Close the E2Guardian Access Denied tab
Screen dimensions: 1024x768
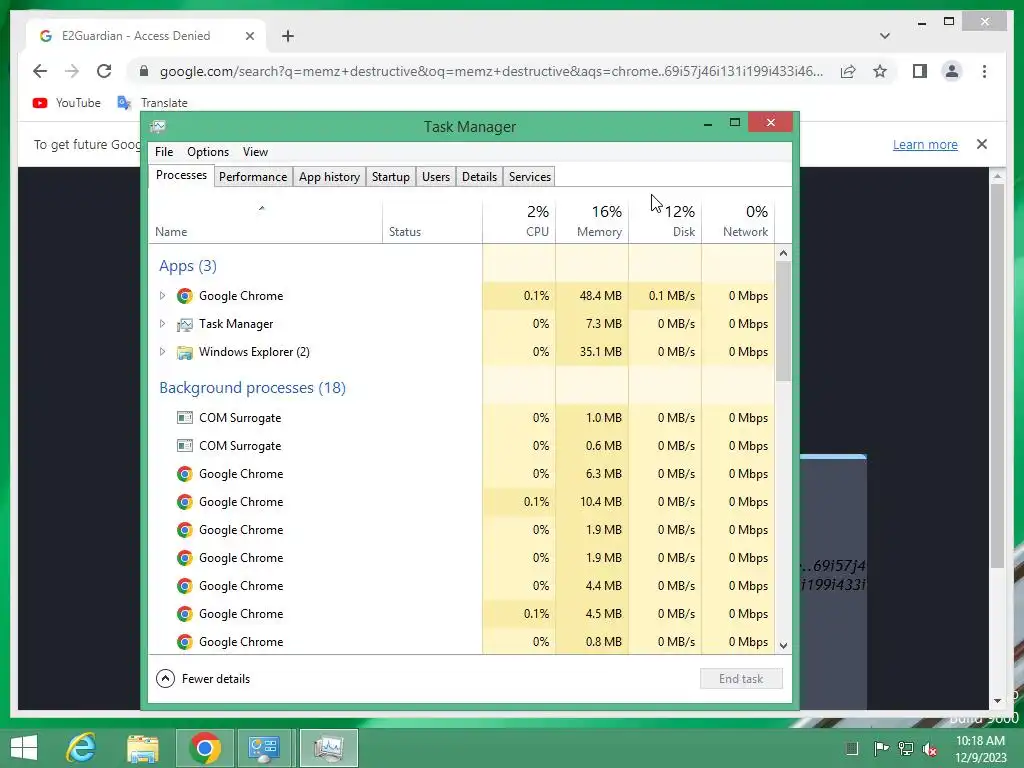click(x=249, y=36)
